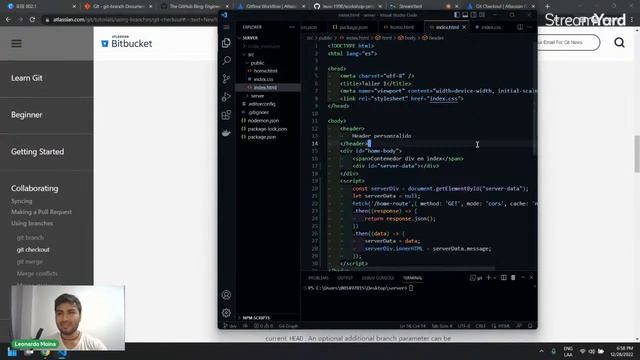
Task: Open the Manage gear in VS Code
Action: (x=226, y=313)
